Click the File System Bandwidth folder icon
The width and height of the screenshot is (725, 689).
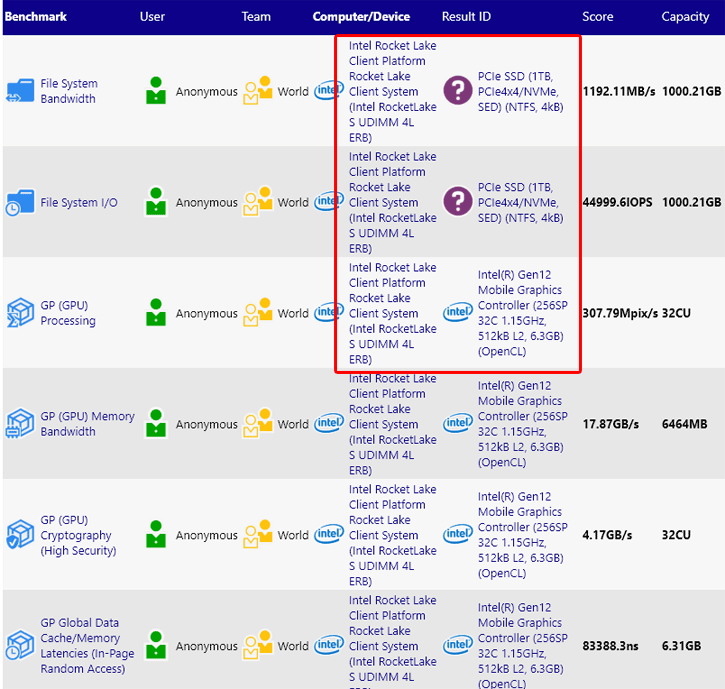[x=20, y=91]
